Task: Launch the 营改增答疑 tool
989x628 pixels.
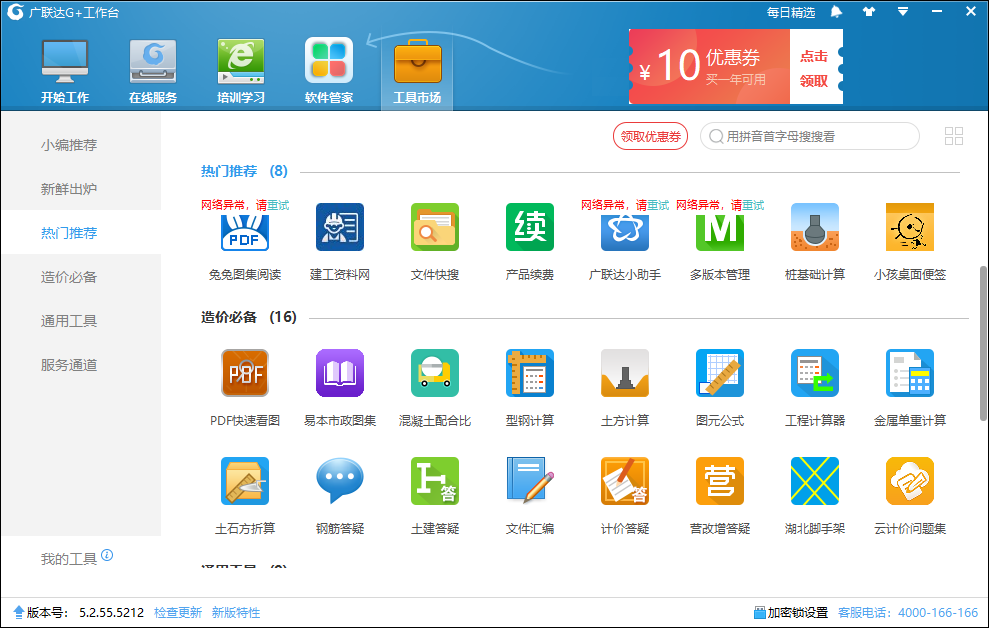Action: coord(720,481)
